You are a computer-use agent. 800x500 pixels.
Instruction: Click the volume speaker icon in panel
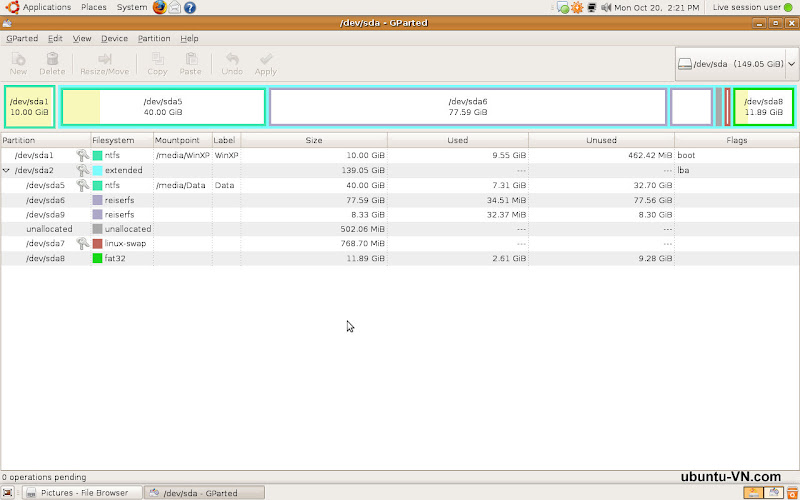[606, 8]
